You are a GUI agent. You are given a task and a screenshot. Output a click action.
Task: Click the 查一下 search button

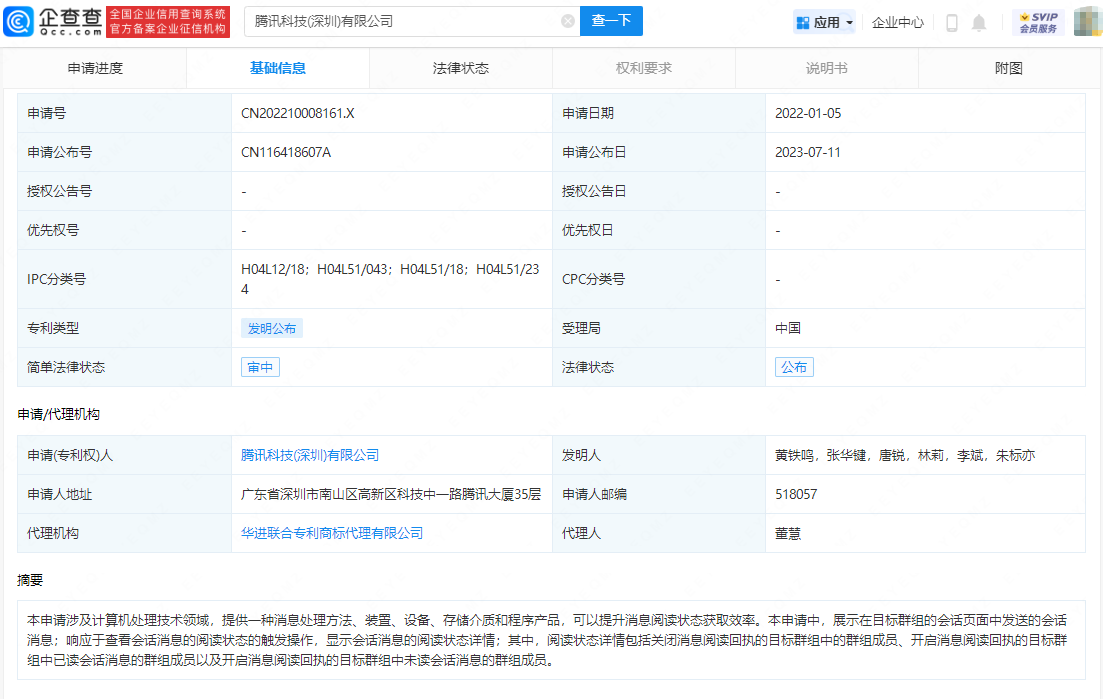click(x=611, y=21)
